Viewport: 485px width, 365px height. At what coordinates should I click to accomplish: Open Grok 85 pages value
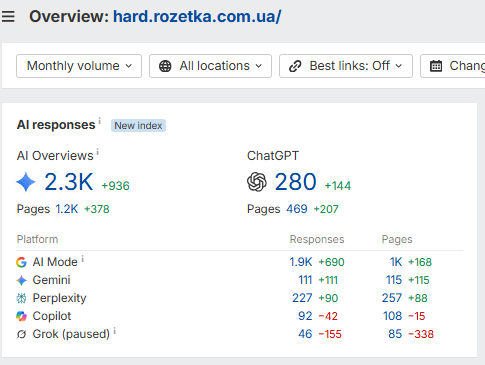point(395,334)
